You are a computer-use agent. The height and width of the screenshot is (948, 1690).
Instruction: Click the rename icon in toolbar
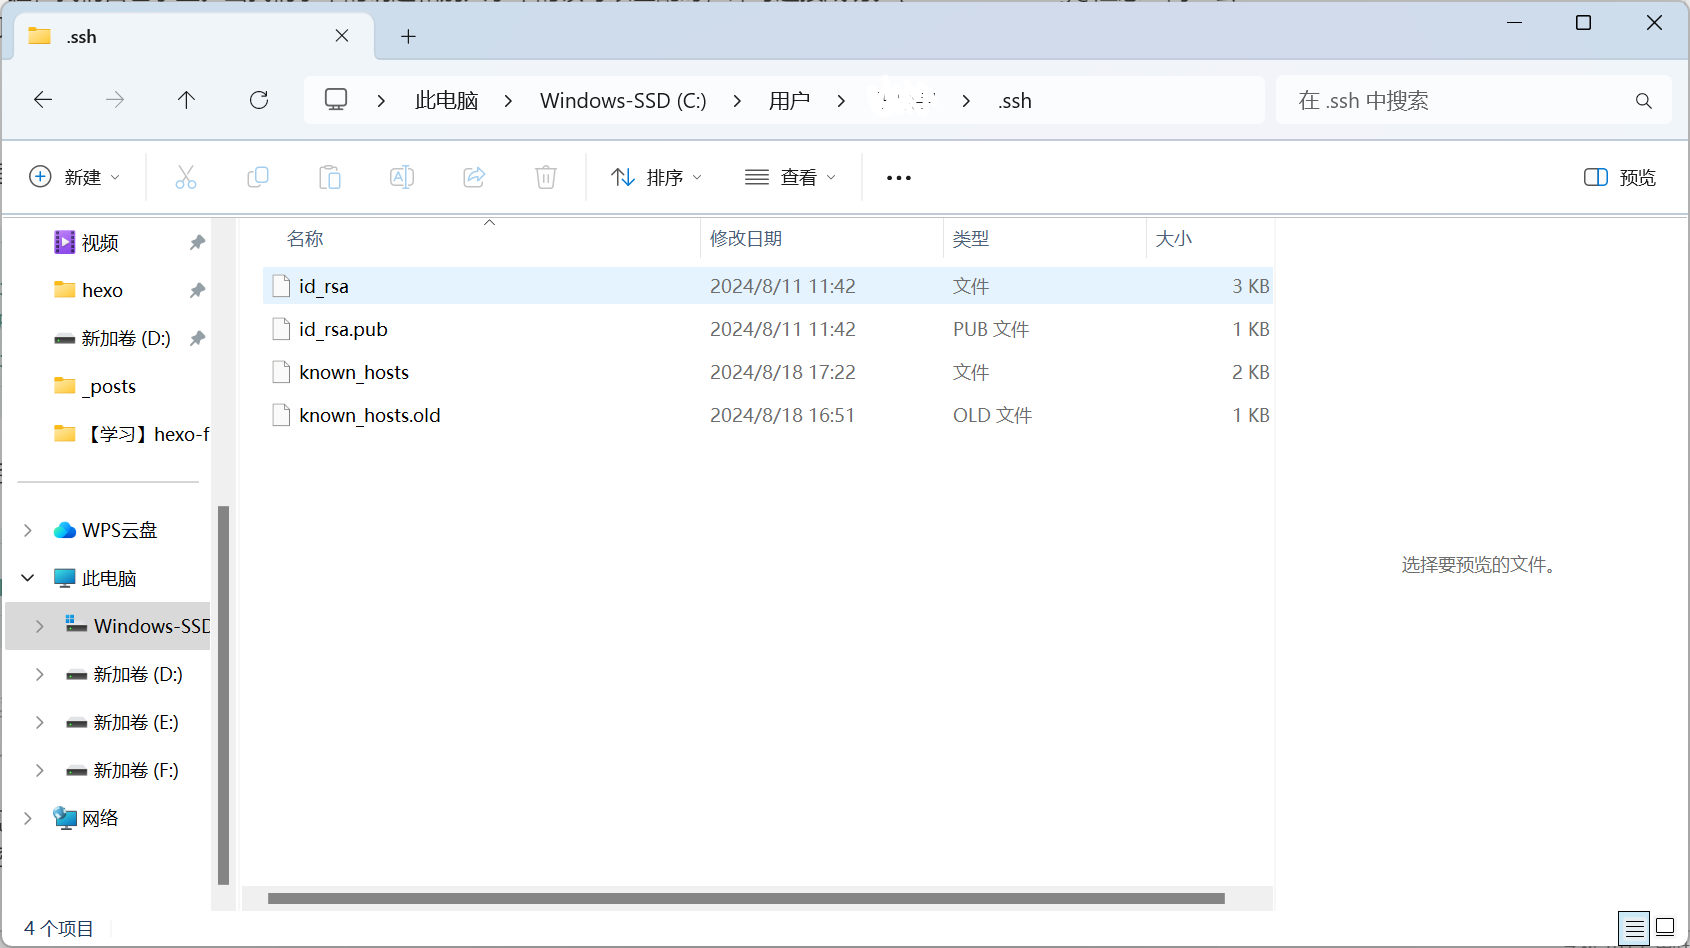(402, 177)
